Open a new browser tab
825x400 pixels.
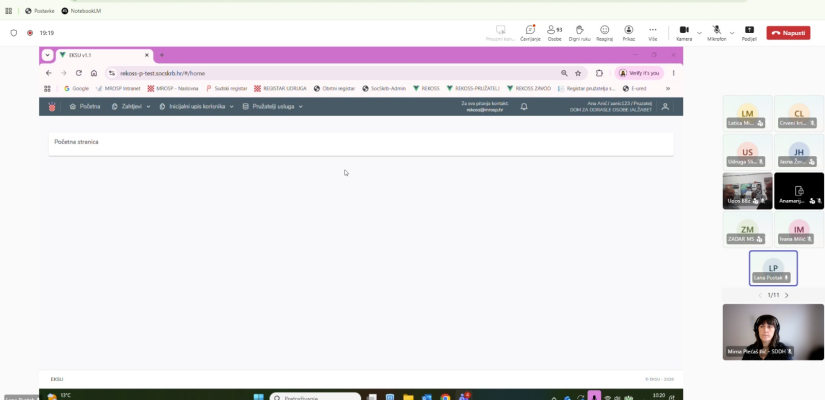coord(162,55)
